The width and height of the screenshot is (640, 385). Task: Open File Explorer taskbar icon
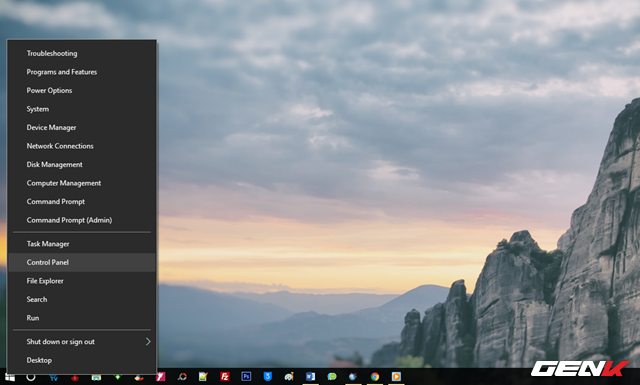tap(96, 378)
